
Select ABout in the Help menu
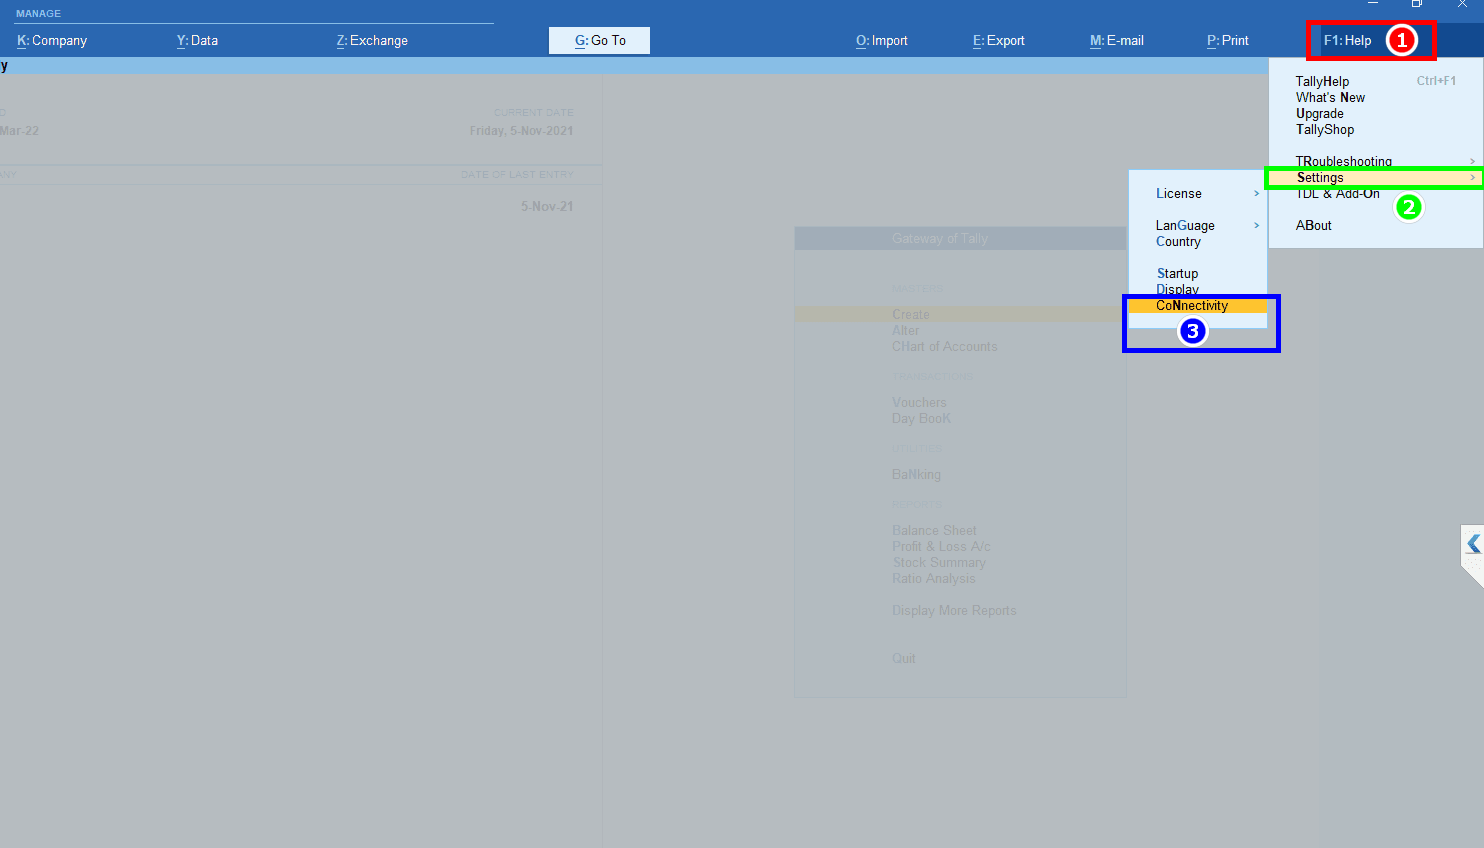[1313, 225]
